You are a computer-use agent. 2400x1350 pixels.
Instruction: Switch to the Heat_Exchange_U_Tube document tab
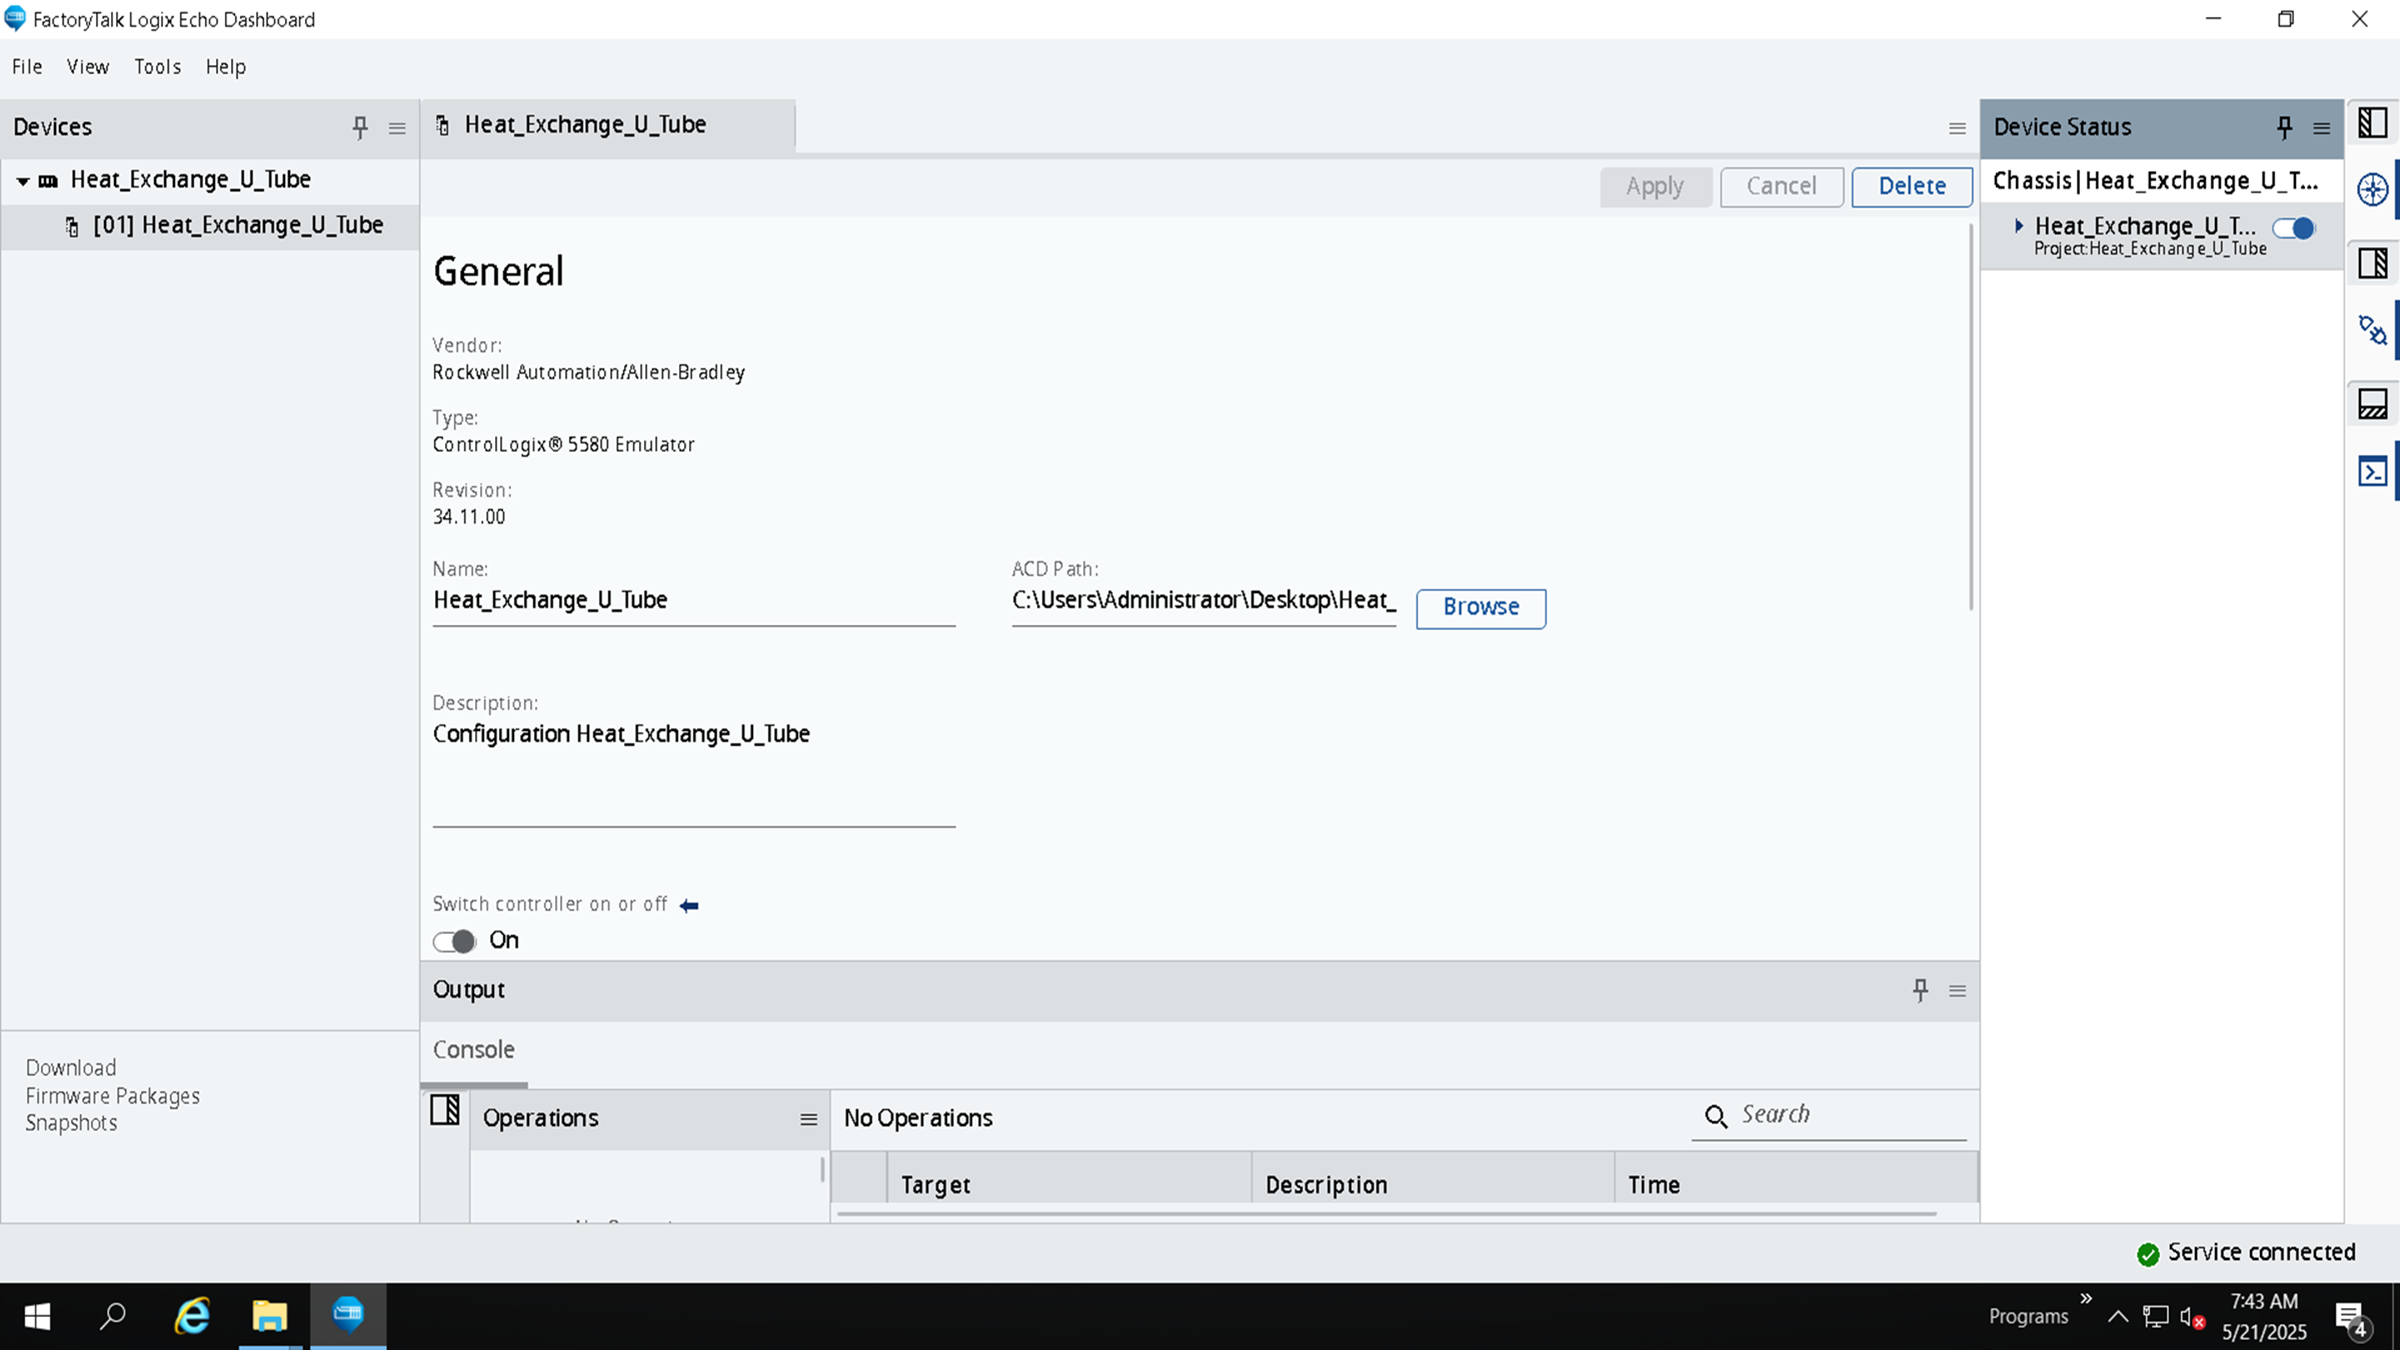click(608, 125)
